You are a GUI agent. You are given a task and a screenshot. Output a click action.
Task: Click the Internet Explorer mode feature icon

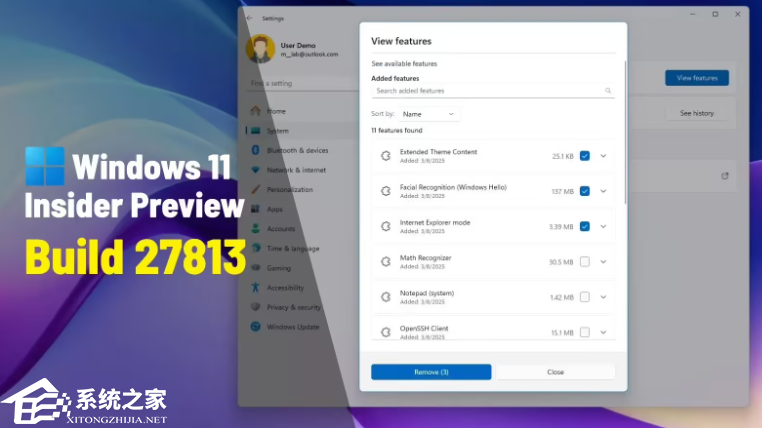click(x=386, y=226)
